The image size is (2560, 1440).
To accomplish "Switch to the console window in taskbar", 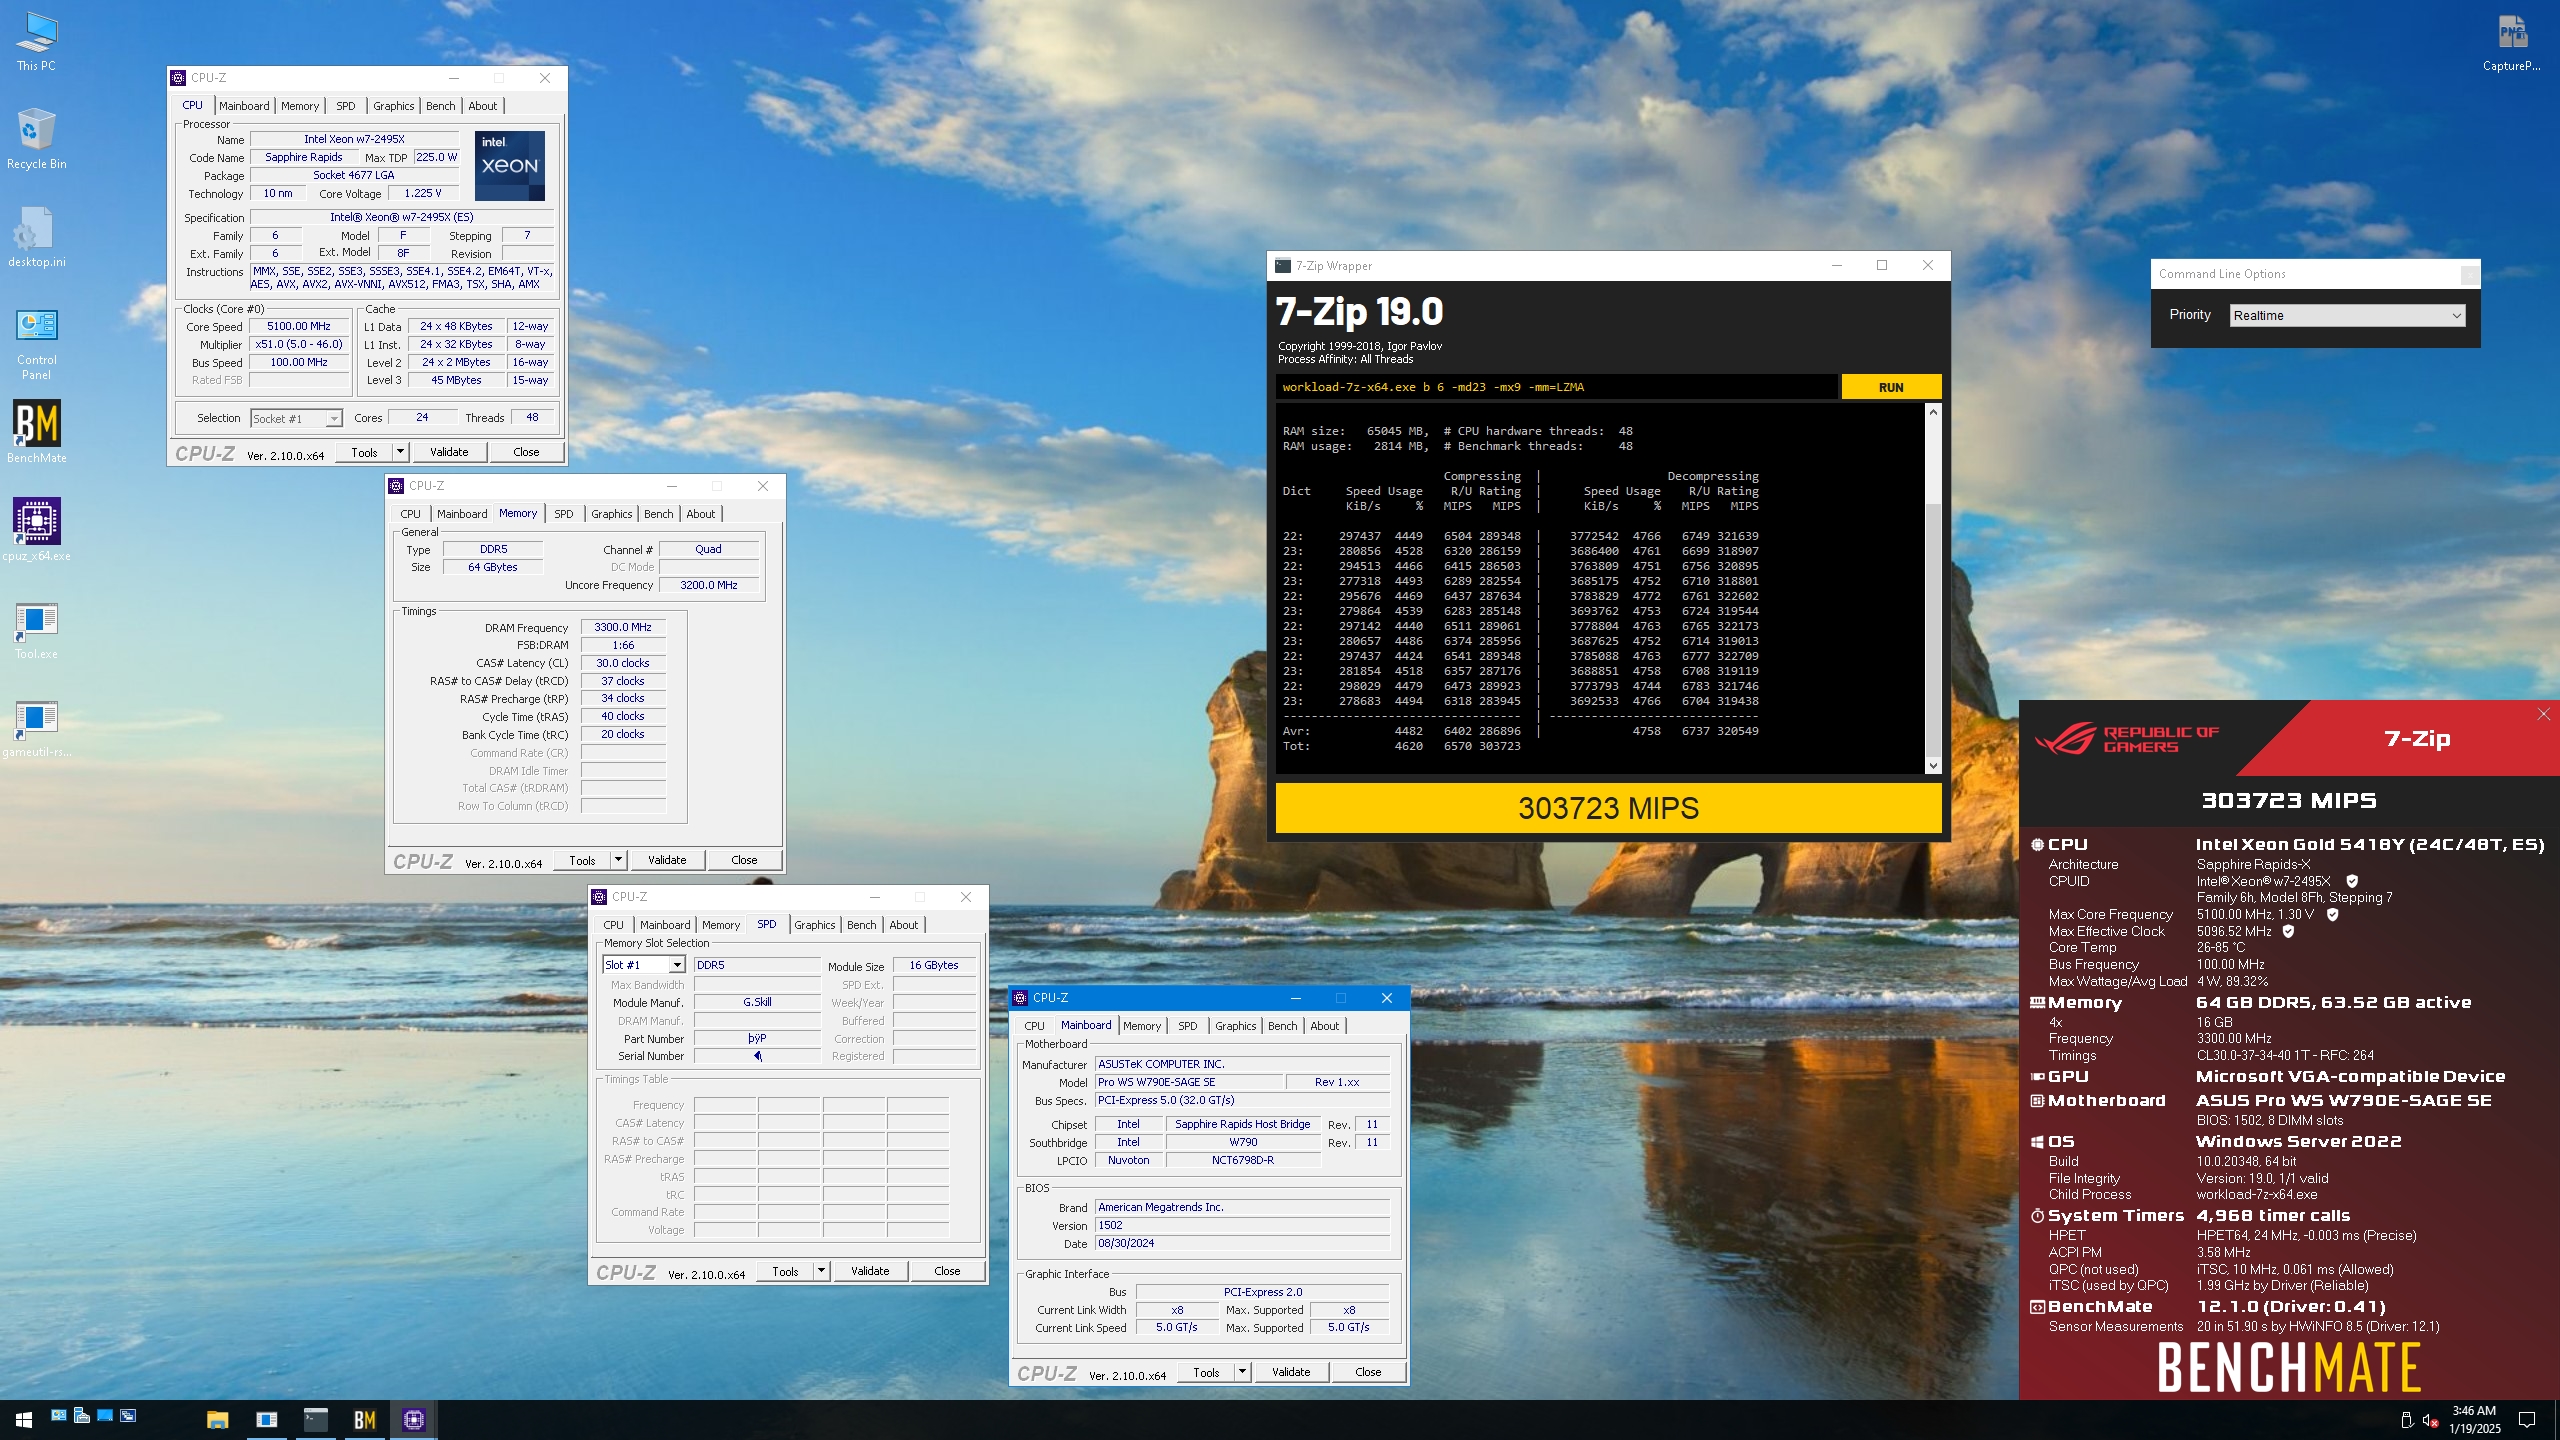I will pos(316,1419).
